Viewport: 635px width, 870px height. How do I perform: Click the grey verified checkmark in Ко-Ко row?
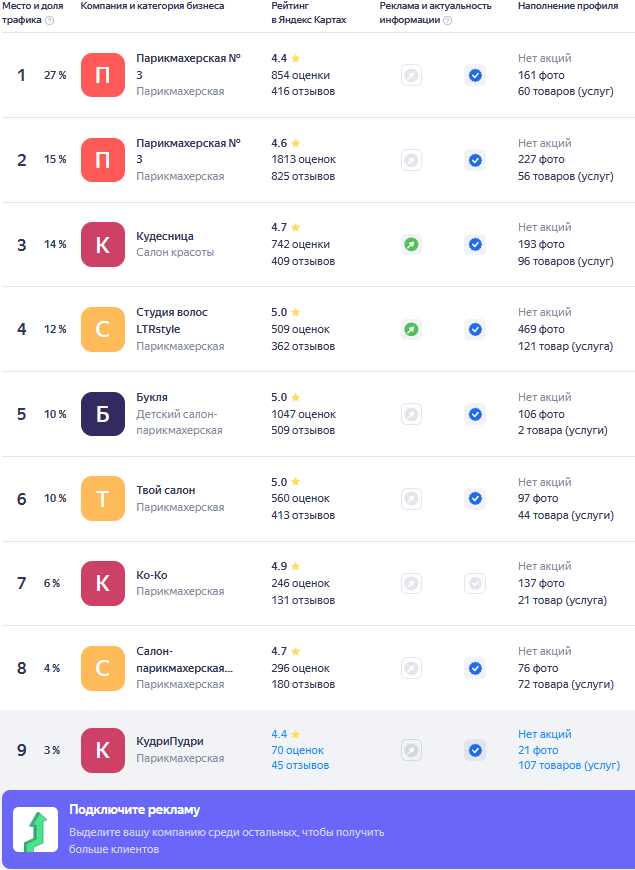tap(475, 583)
